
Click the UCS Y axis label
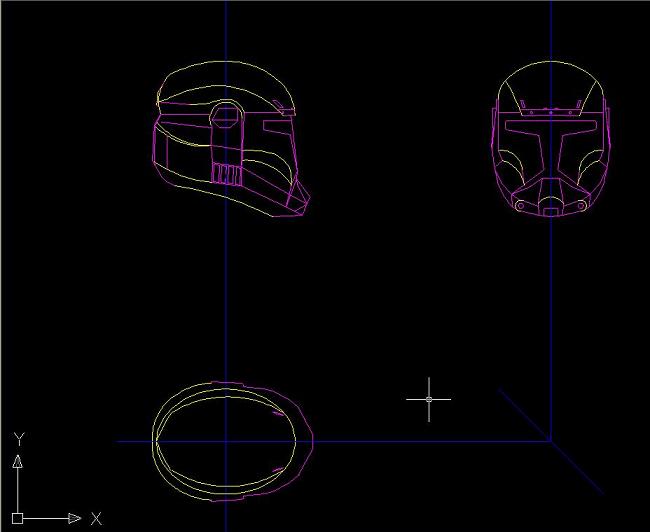click(19, 439)
